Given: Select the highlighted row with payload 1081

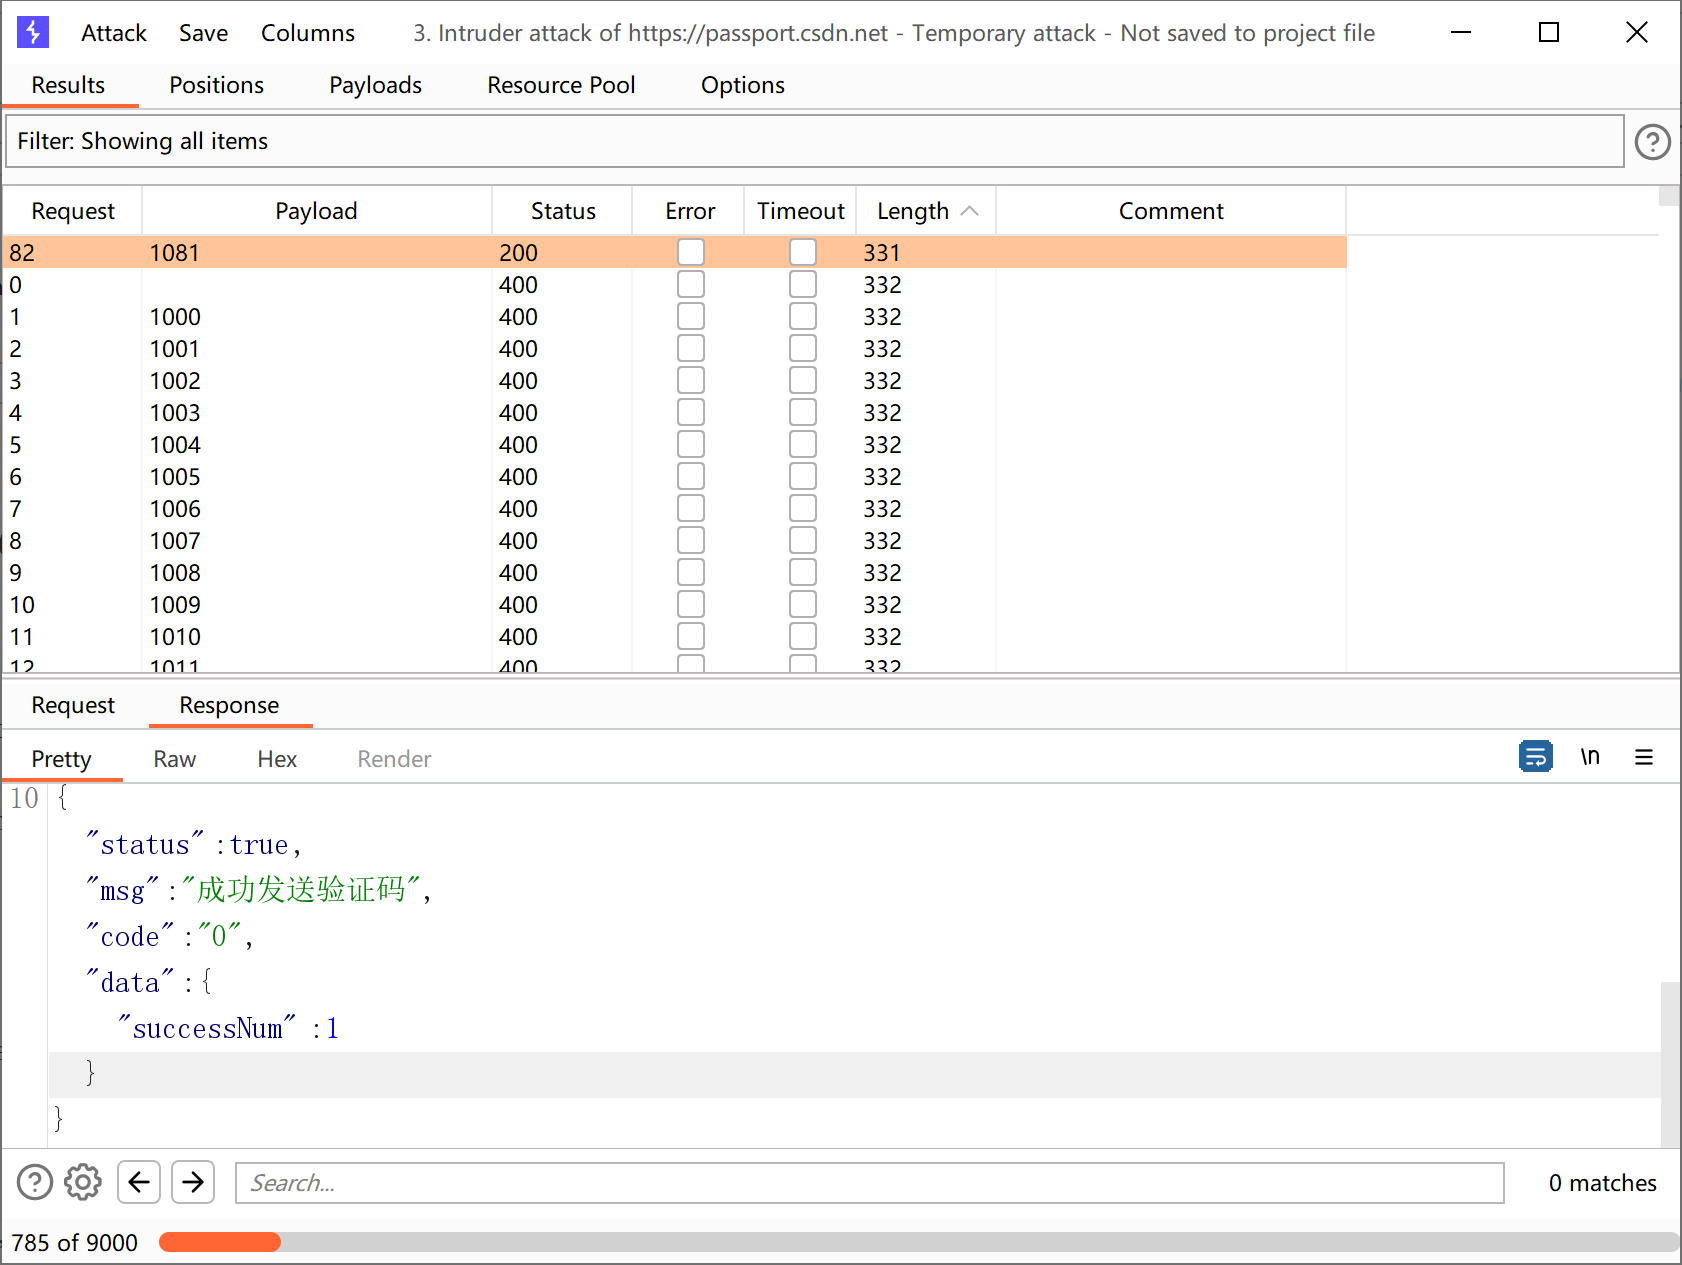Looking at the screenshot, I should point(675,252).
